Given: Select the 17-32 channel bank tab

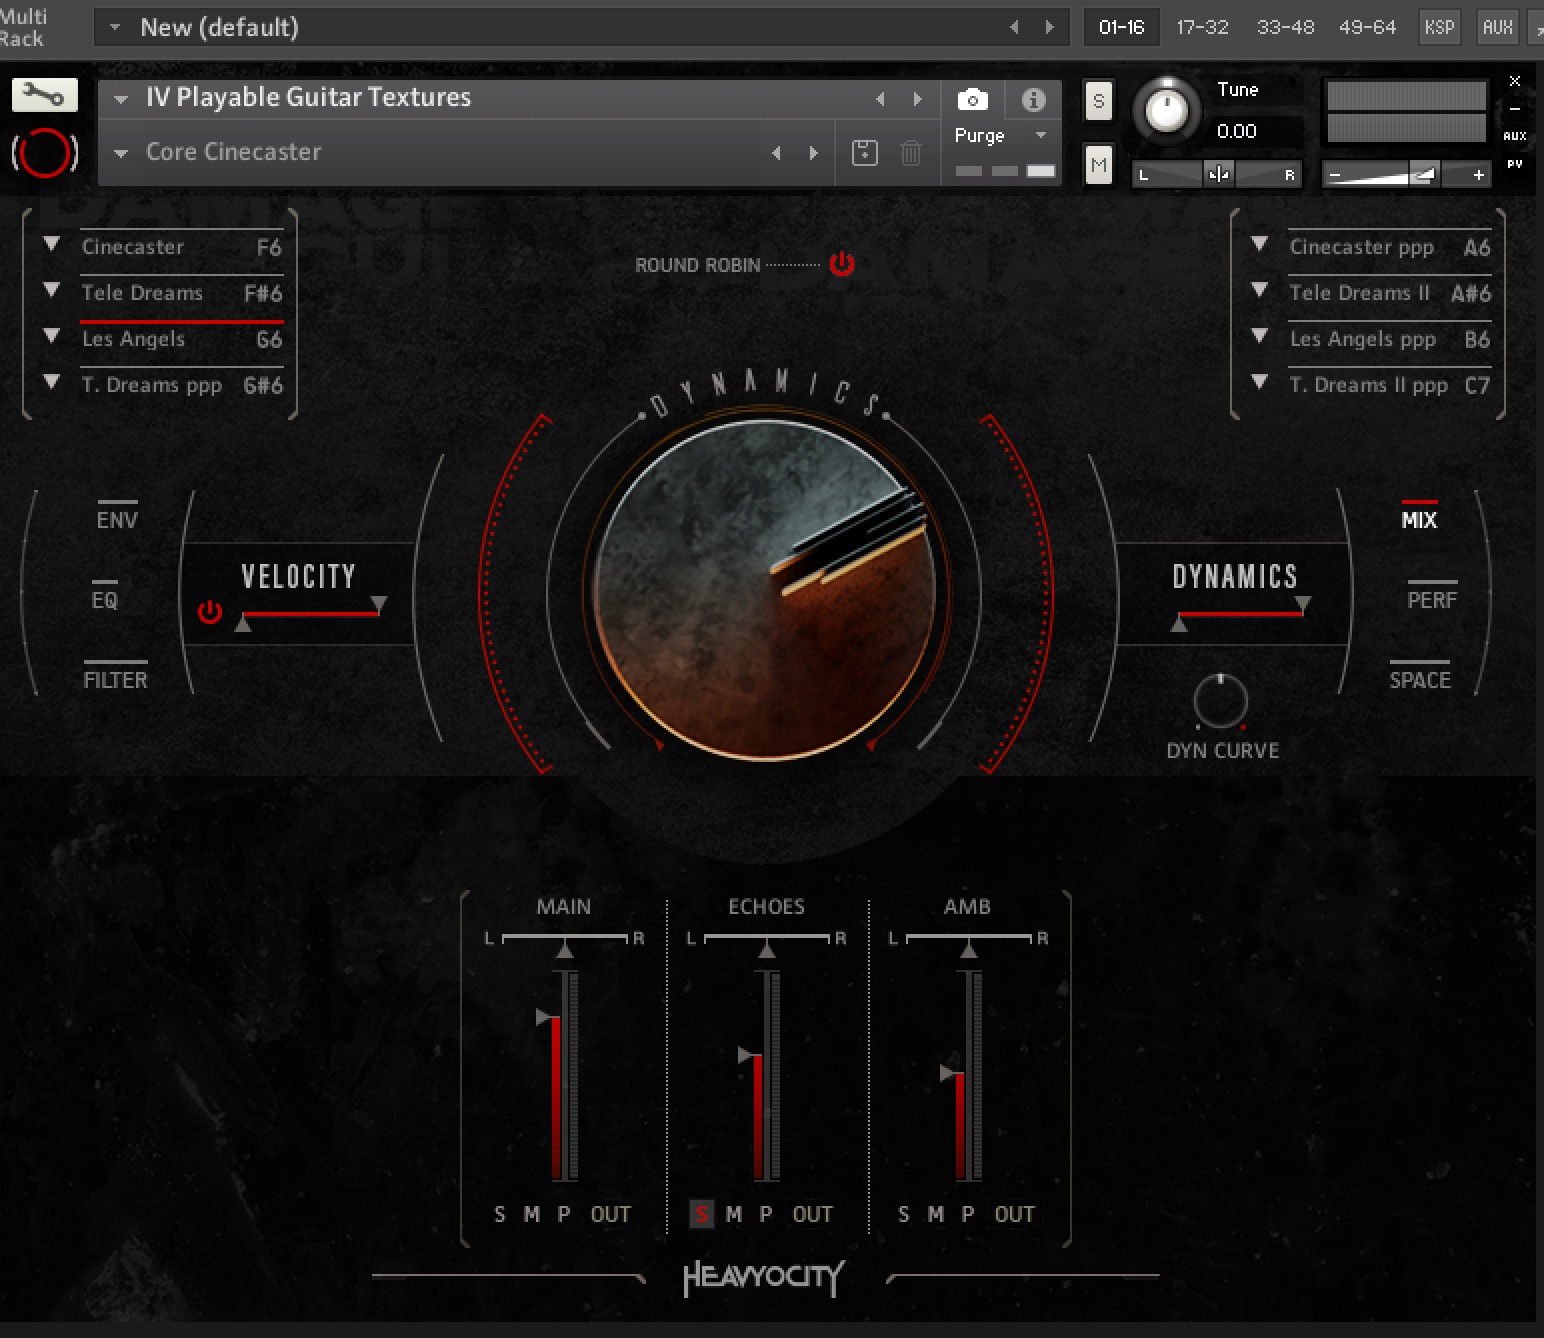Looking at the screenshot, I should [x=1202, y=27].
